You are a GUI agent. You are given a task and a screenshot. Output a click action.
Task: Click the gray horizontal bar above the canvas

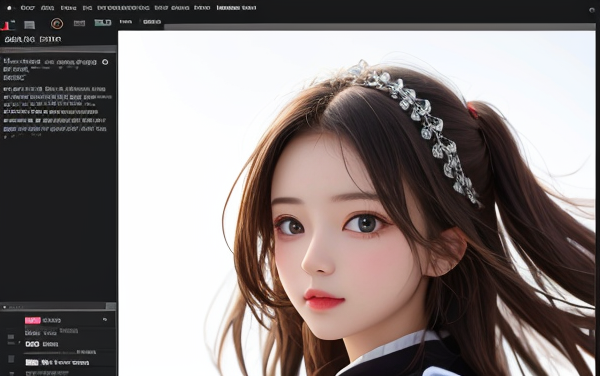pos(380,27)
